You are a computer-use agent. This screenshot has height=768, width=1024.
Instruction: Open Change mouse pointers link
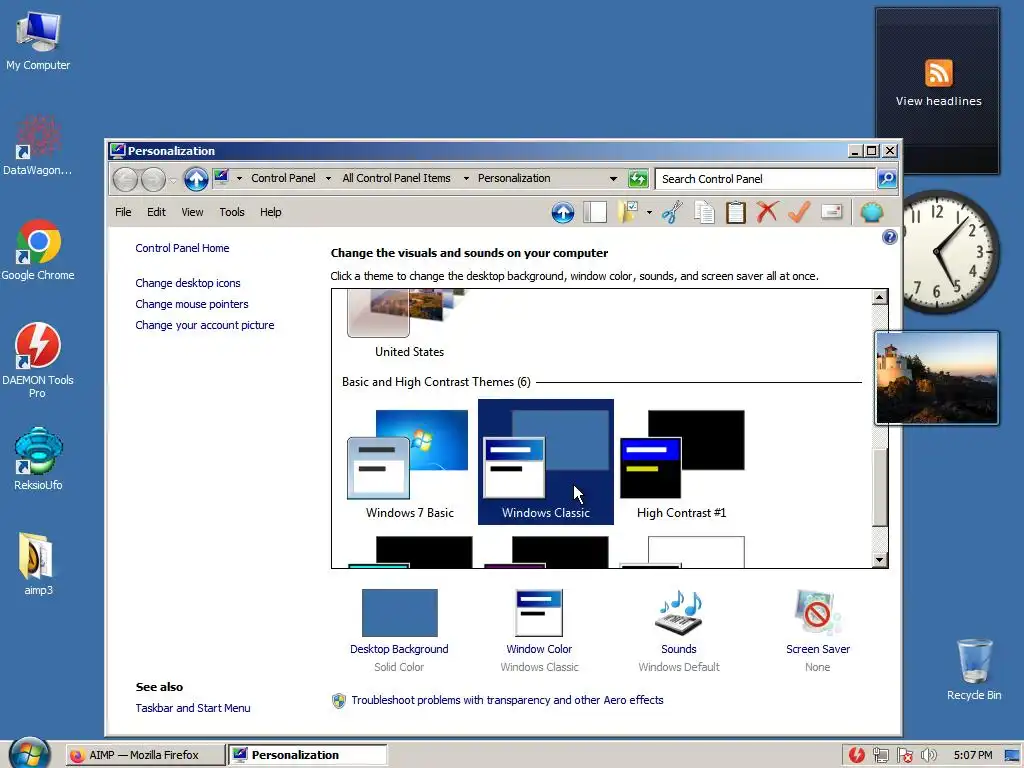[191, 304]
